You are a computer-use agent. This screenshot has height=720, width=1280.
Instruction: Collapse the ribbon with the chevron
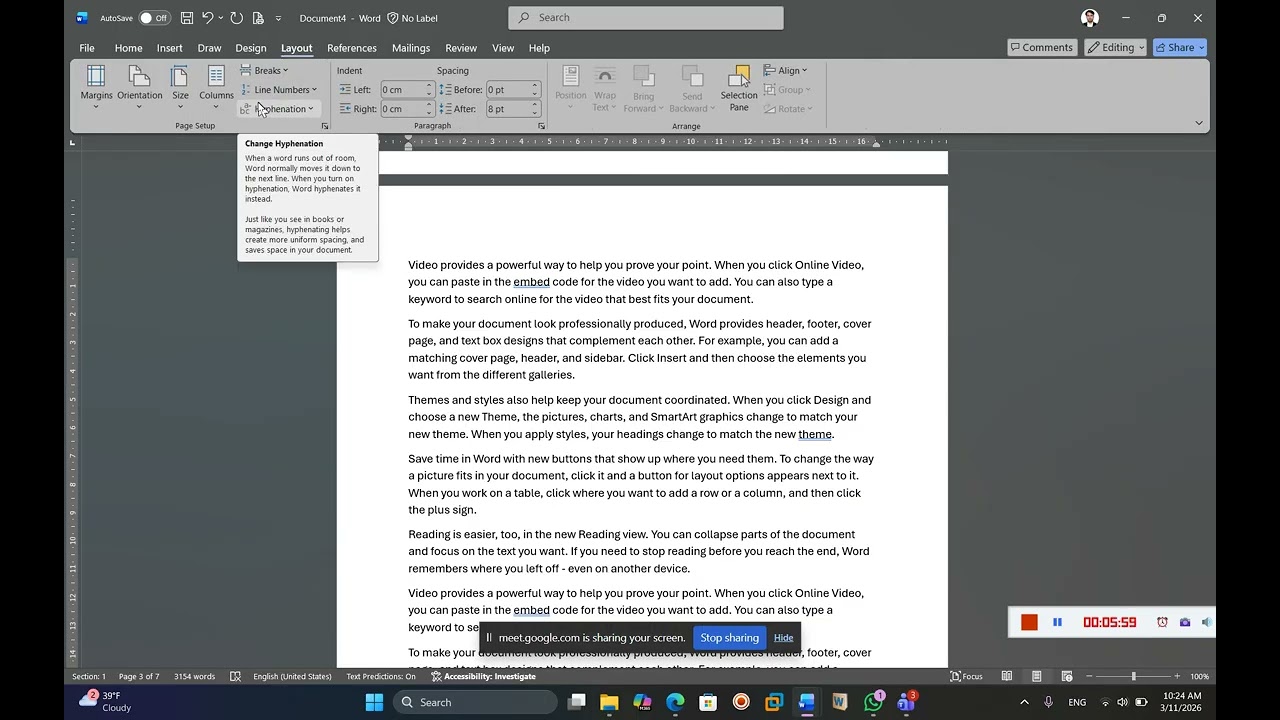coord(1199,123)
